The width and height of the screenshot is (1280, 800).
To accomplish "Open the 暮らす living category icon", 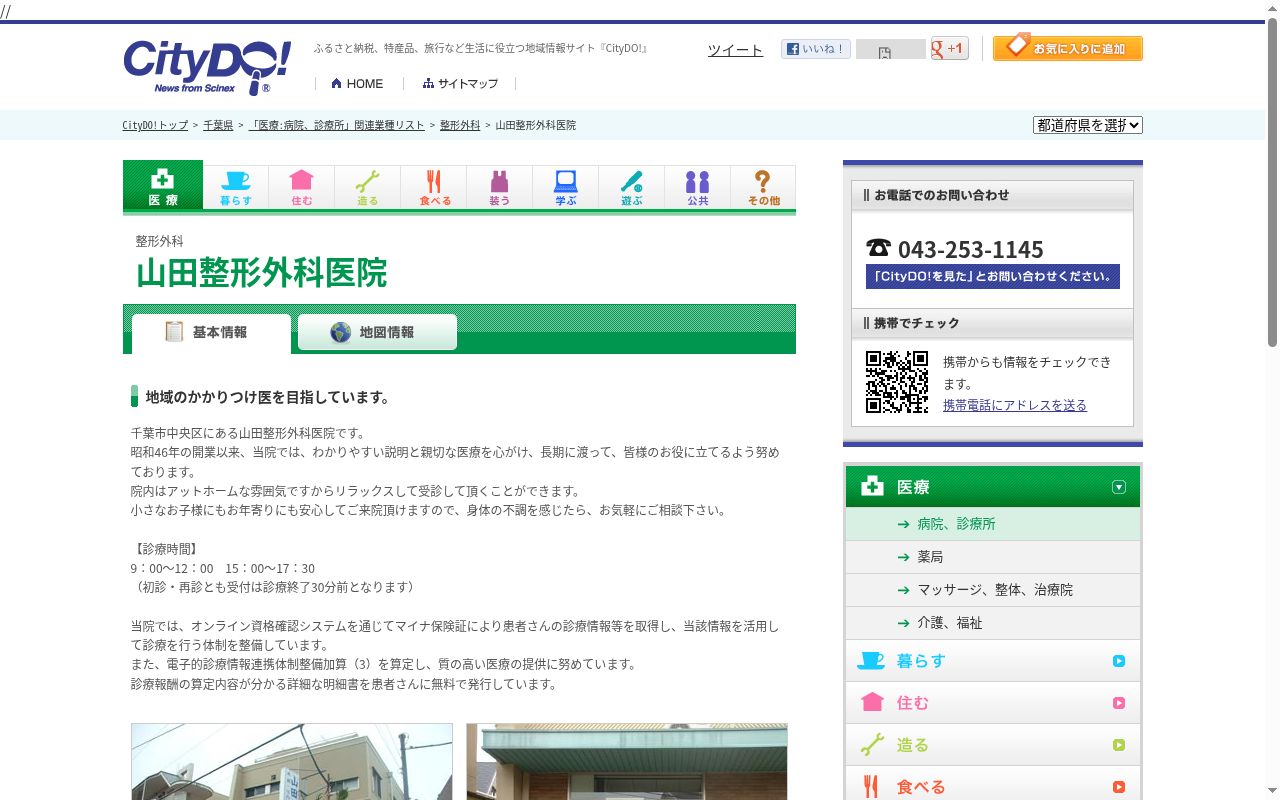I will 236,187.
